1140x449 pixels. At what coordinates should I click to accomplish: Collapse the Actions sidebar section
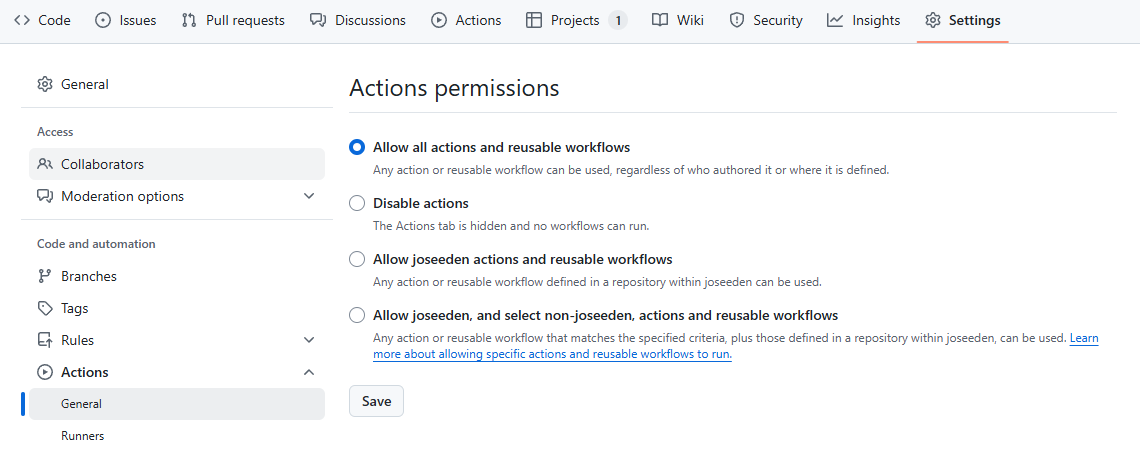coord(309,372)
